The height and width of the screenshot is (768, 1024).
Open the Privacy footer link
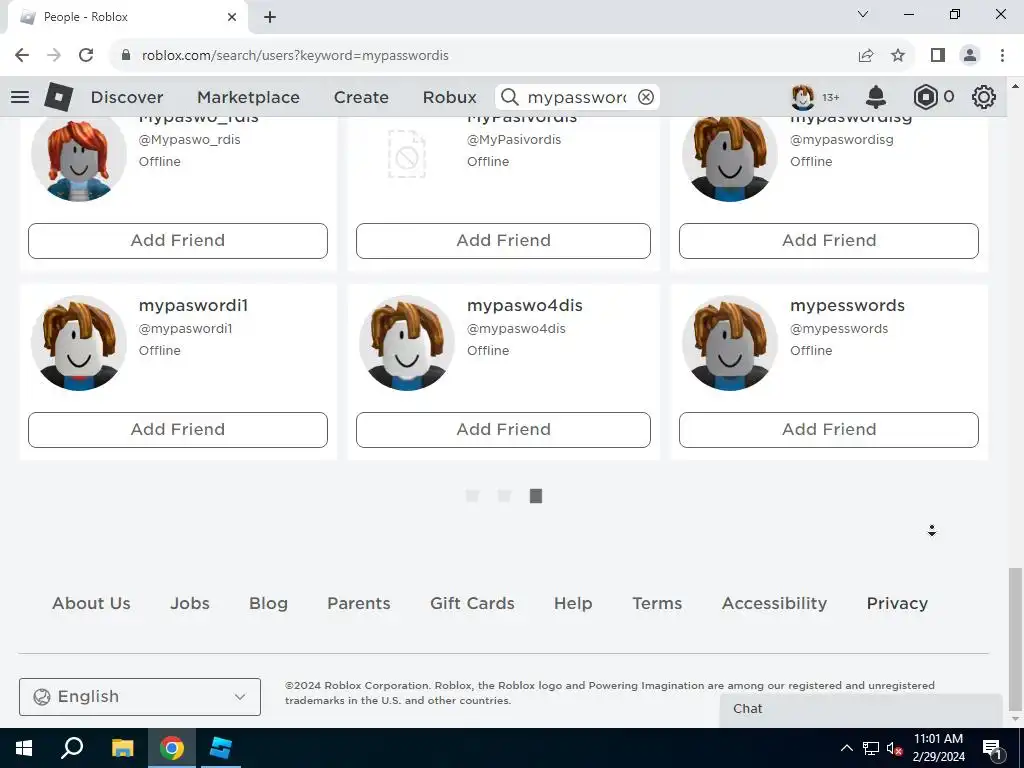(897, 603)
